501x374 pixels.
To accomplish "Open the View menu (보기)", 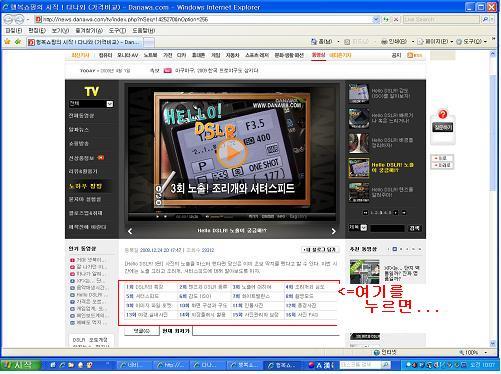I will pyautogui.click(x=60, y=31).
